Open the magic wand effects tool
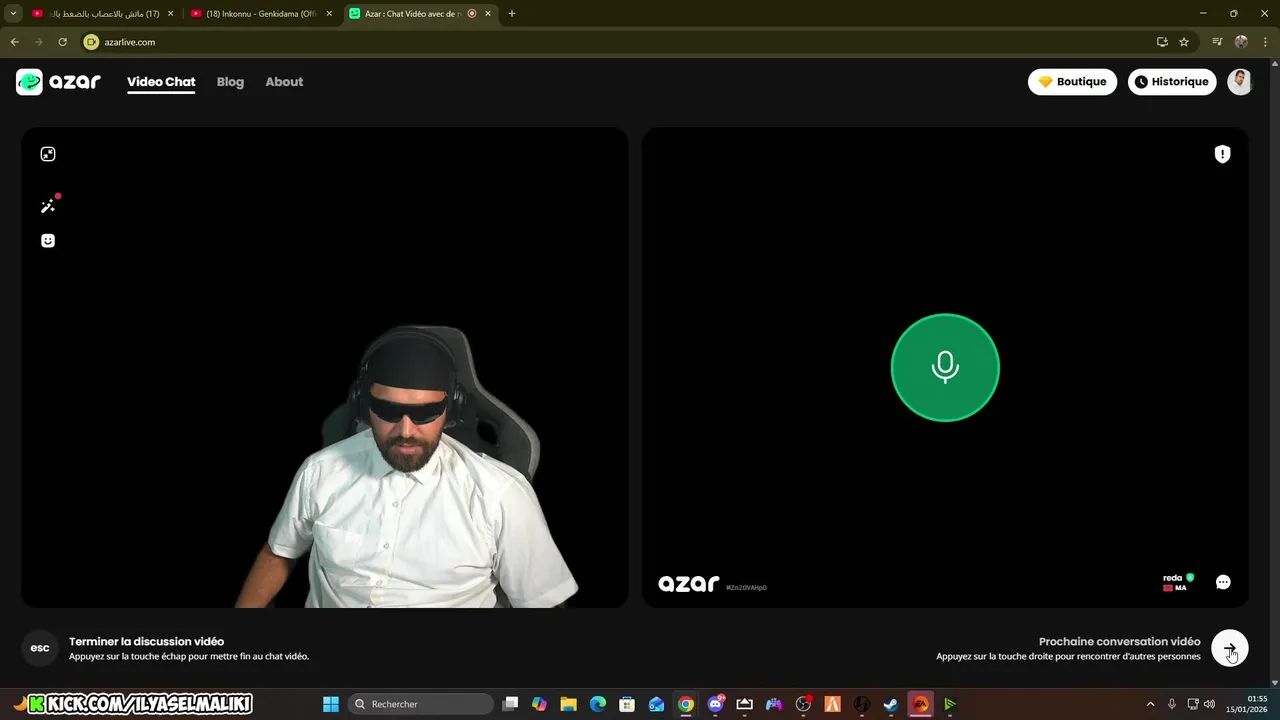The width and height of the screenshot is (1280, 720). (48, 206)
